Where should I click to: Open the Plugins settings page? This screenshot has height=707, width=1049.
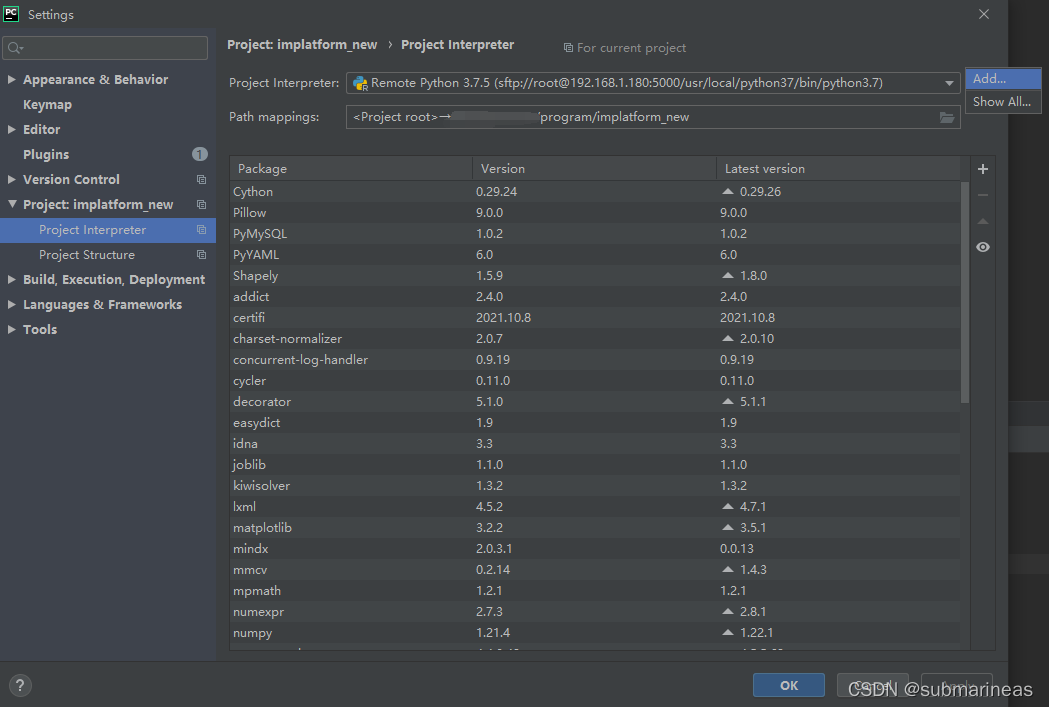(46, 155)
